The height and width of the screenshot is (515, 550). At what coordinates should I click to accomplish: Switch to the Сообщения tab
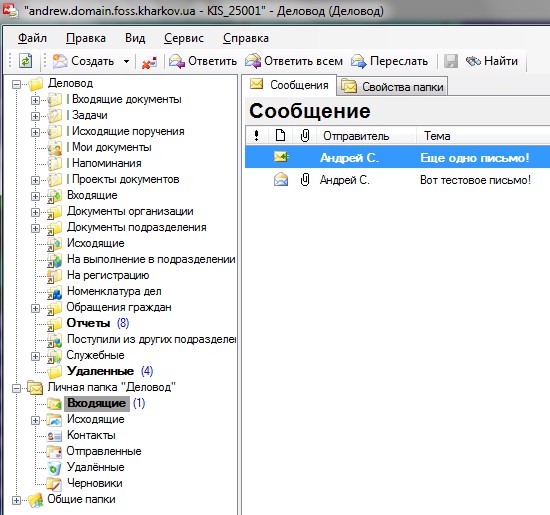click(289, 85)
